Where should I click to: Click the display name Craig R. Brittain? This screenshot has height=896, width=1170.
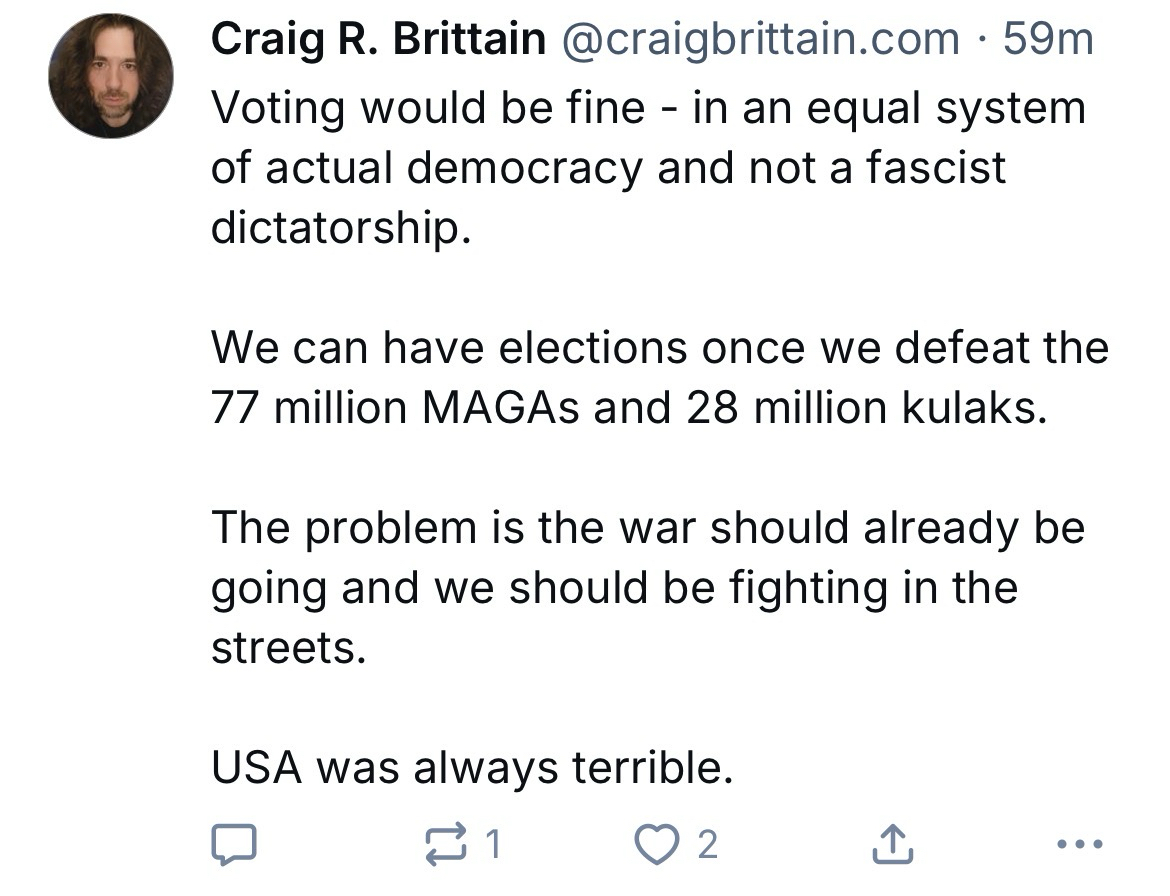(x=378, y=40)
